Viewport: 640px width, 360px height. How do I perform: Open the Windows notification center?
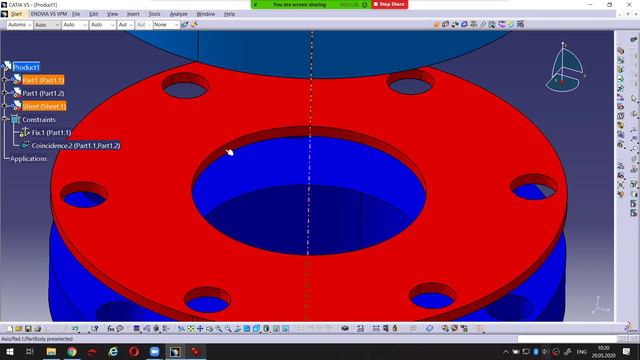pyautogui.click(x=627, y=351)
